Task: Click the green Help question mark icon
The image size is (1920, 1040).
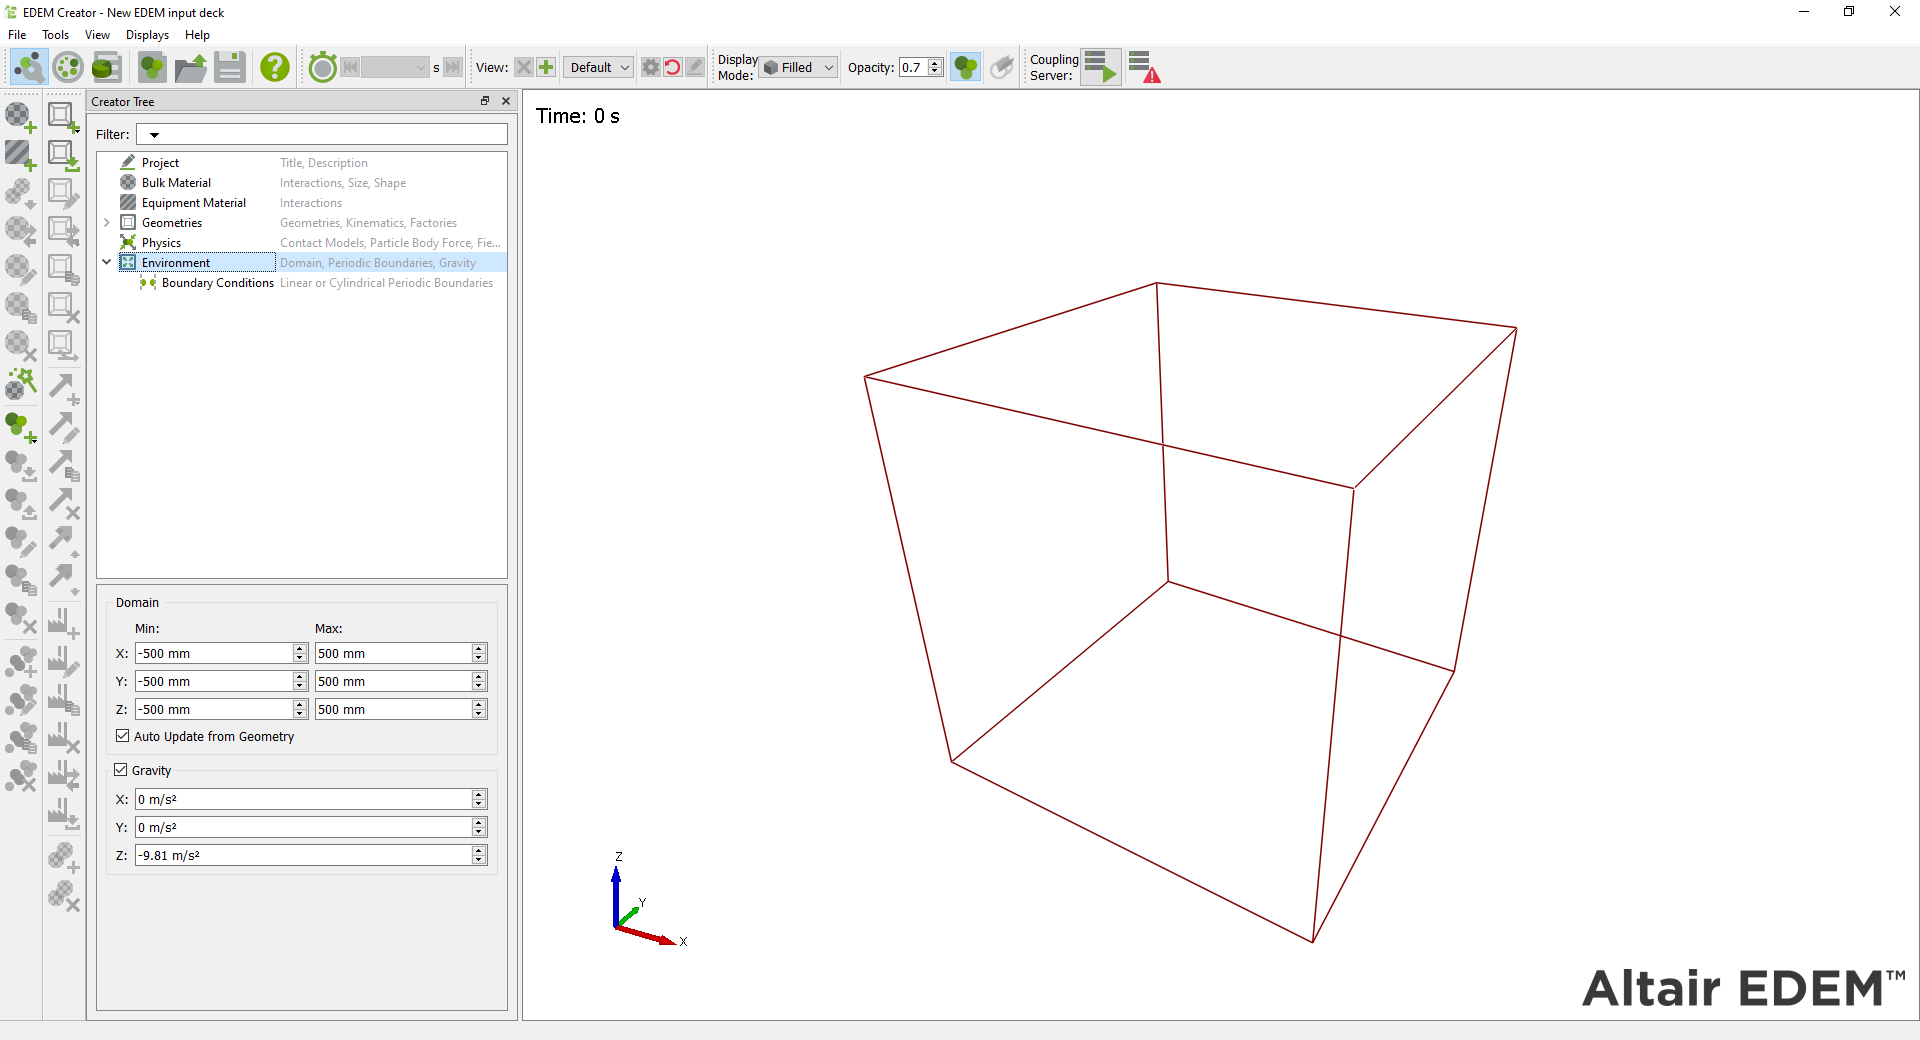Action: (274, 67)
